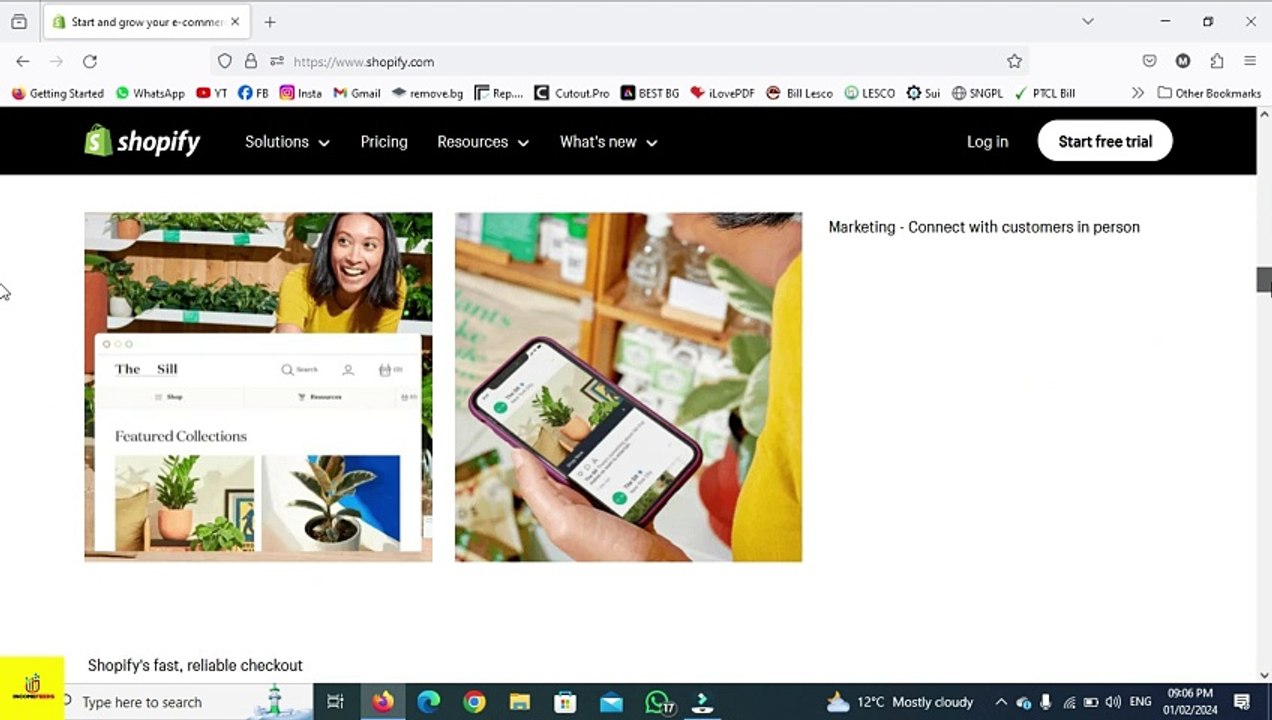Viewport: 1272px width, 720px height.
Task: Open remove.bg bookmark
Action: (x=428, y=93)
